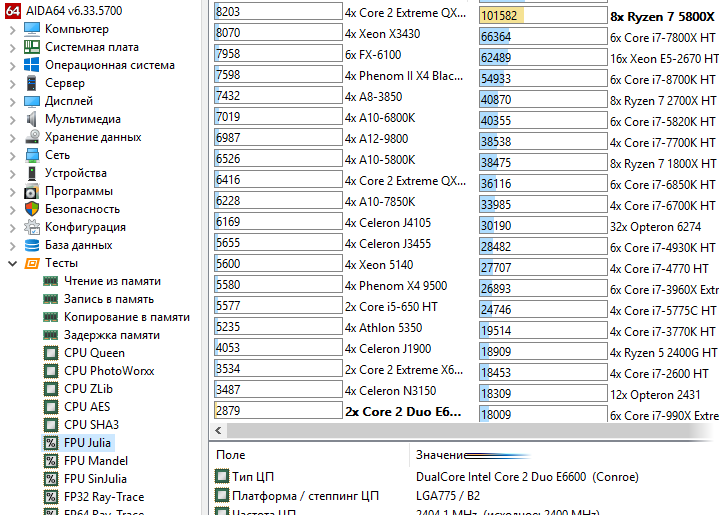Click the Устройства device icon
The image size is (719, 515).
[32, 173]
